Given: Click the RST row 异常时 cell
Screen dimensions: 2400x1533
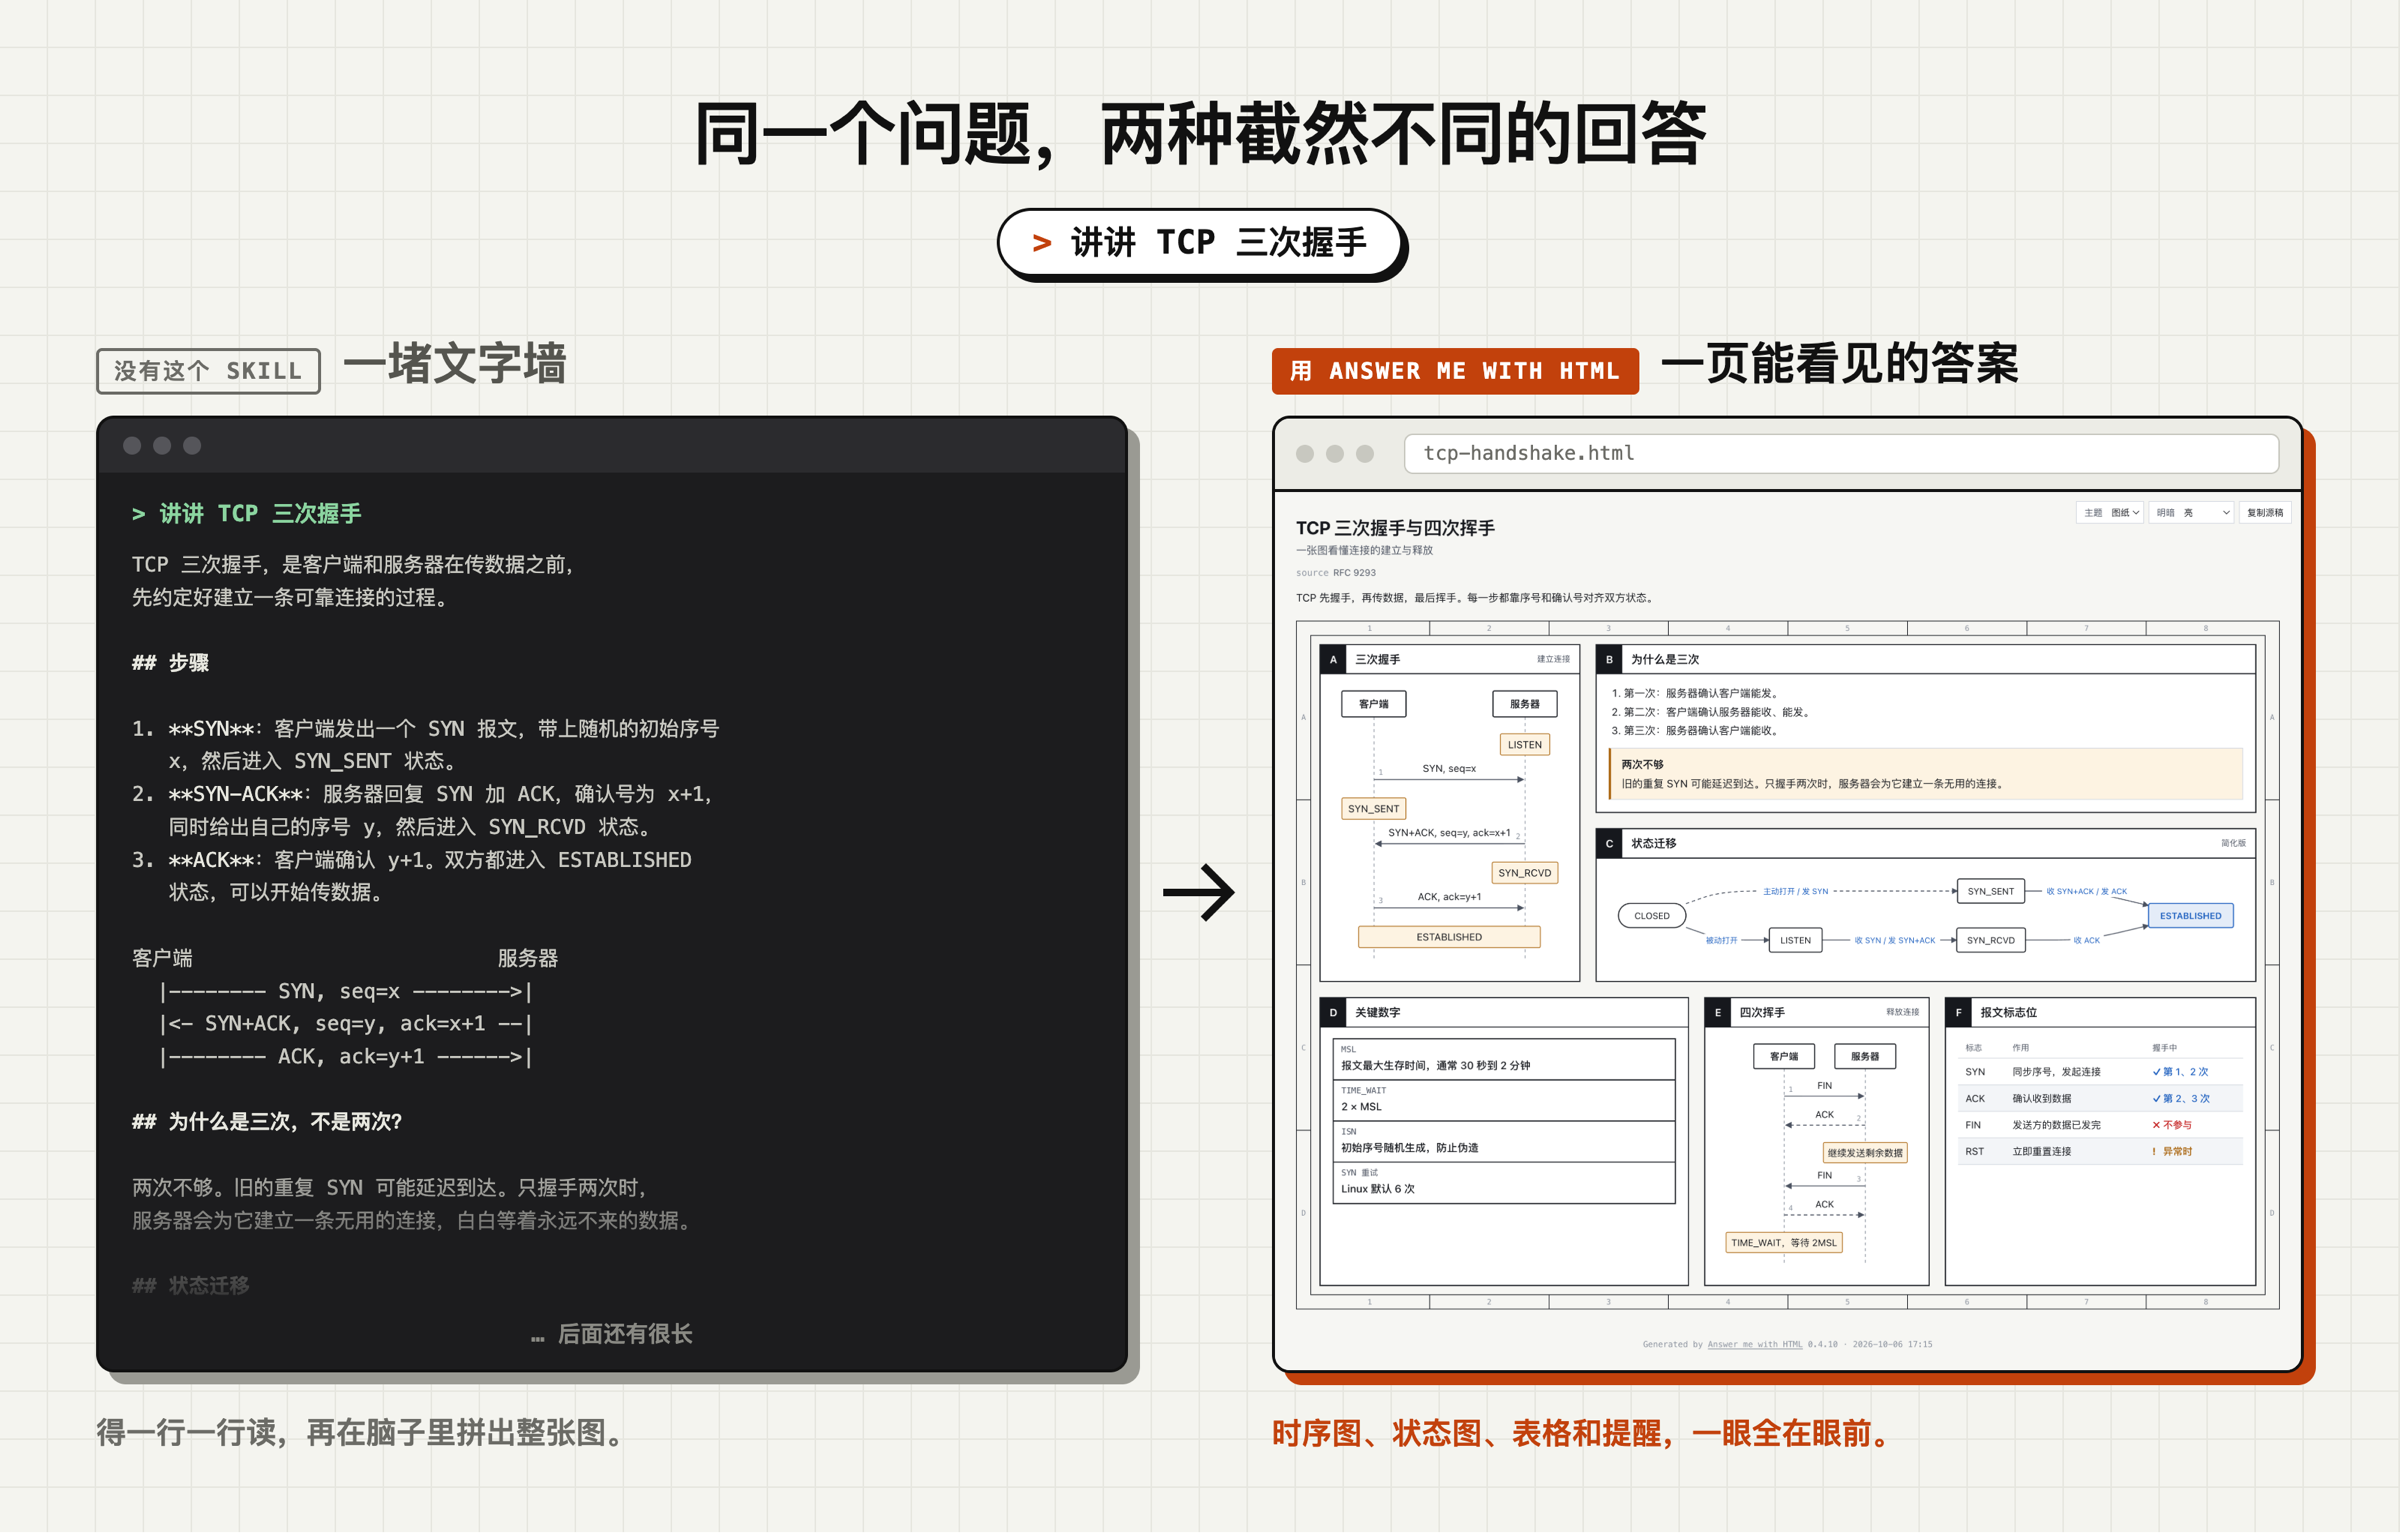Looking at the screenshot, I should (x=2172, y=1152).
